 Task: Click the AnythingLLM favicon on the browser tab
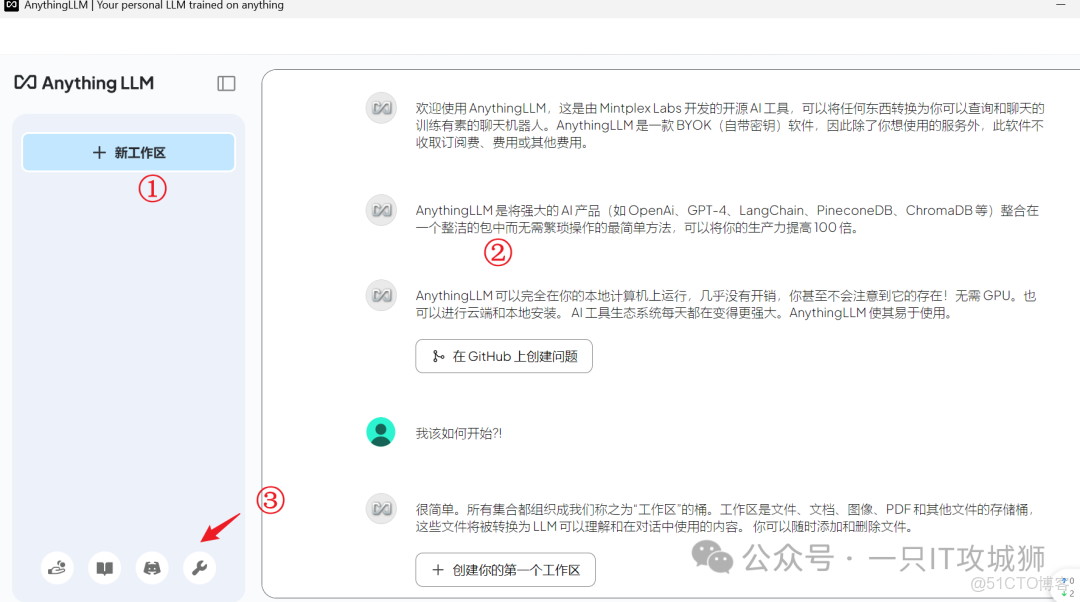tap(9, 7)
